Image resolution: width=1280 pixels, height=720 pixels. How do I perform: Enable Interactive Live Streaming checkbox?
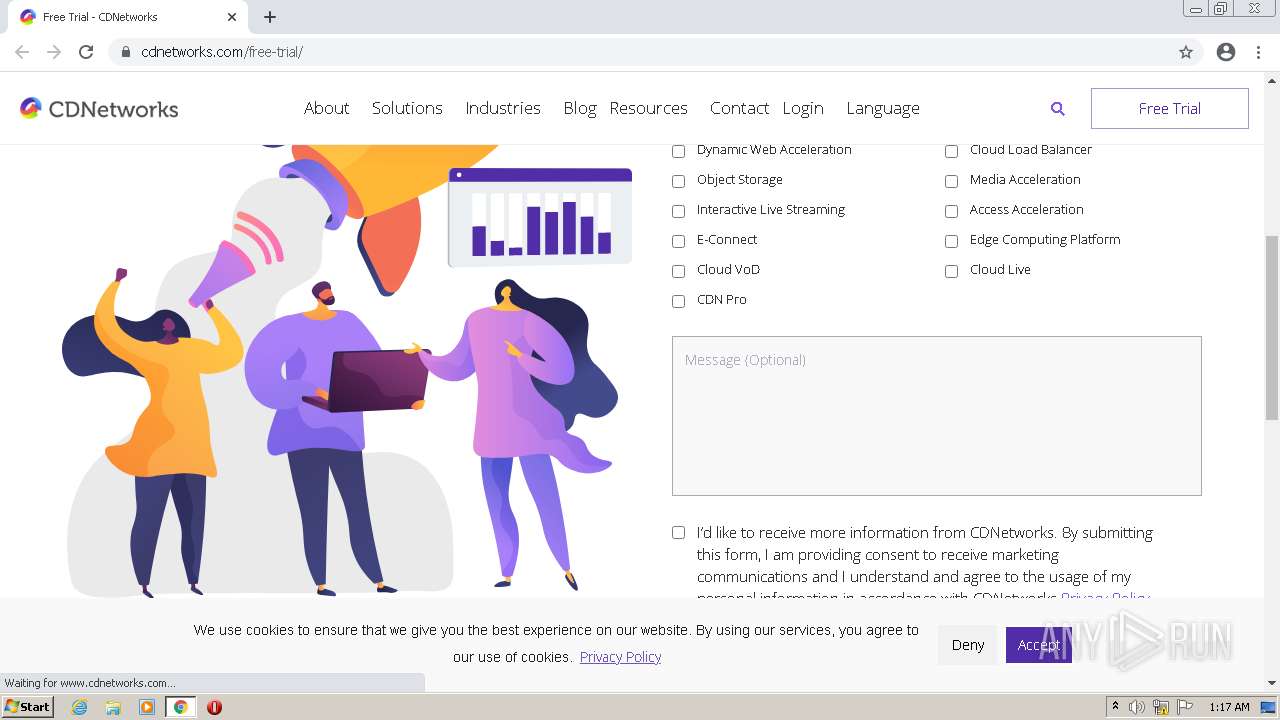tap(678, 211)
